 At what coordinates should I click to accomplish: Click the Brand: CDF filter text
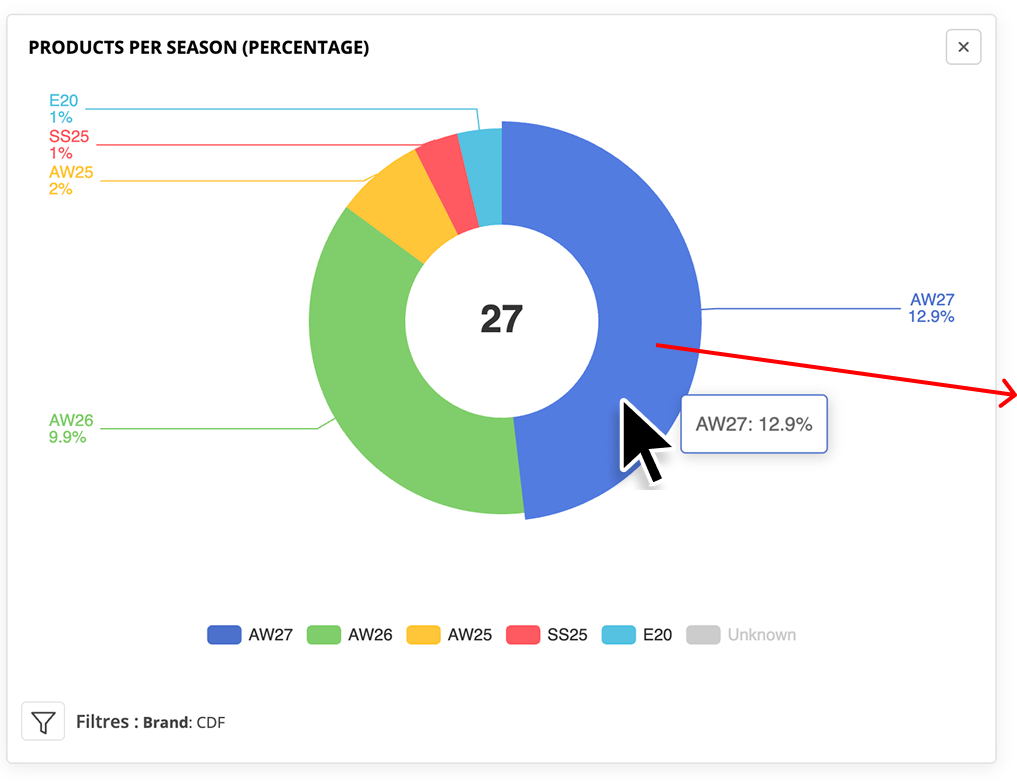[x=184, y=722]
